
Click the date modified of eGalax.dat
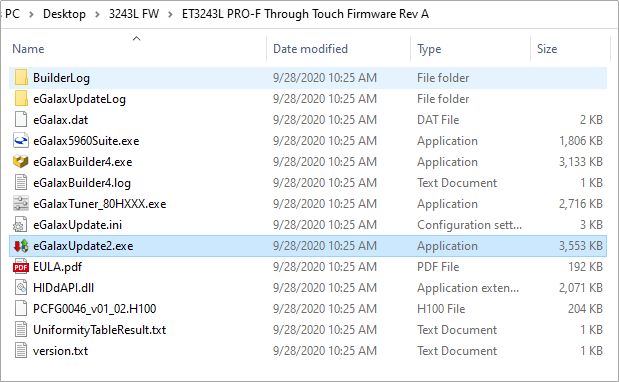click(x=325, y=120)
